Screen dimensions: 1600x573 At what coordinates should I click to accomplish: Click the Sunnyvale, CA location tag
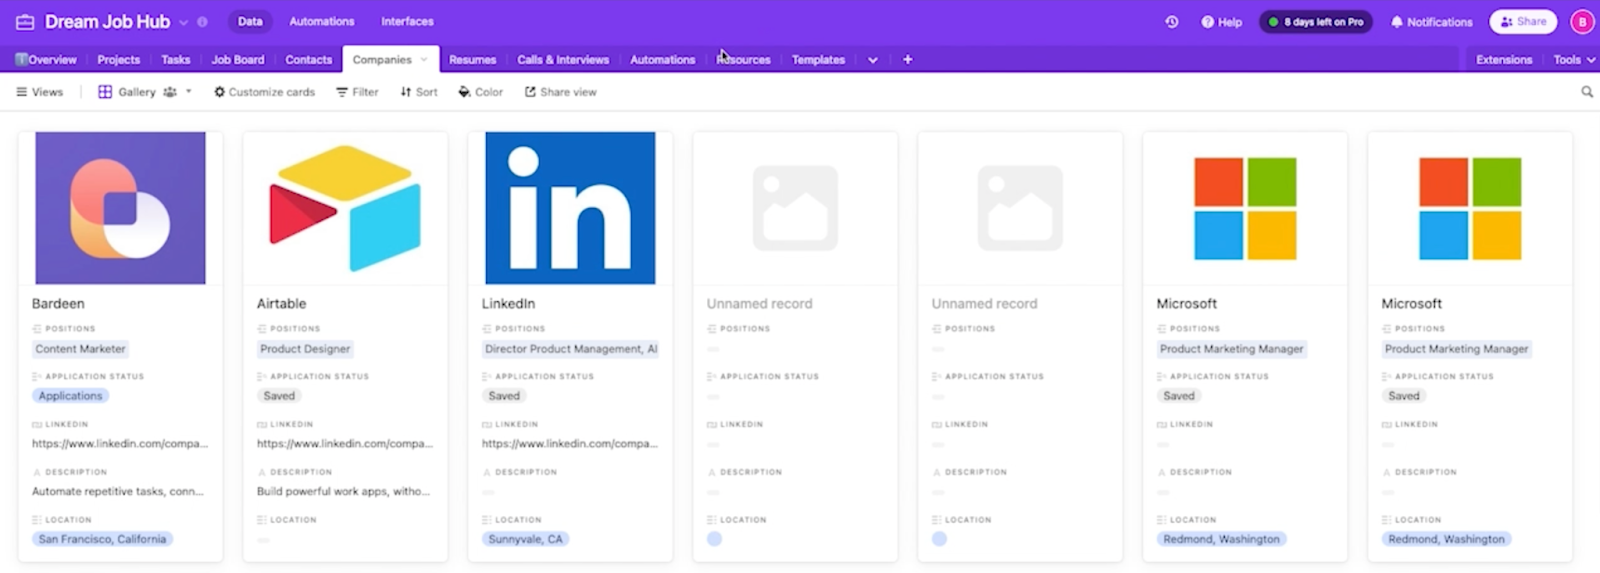coord(525,539)
